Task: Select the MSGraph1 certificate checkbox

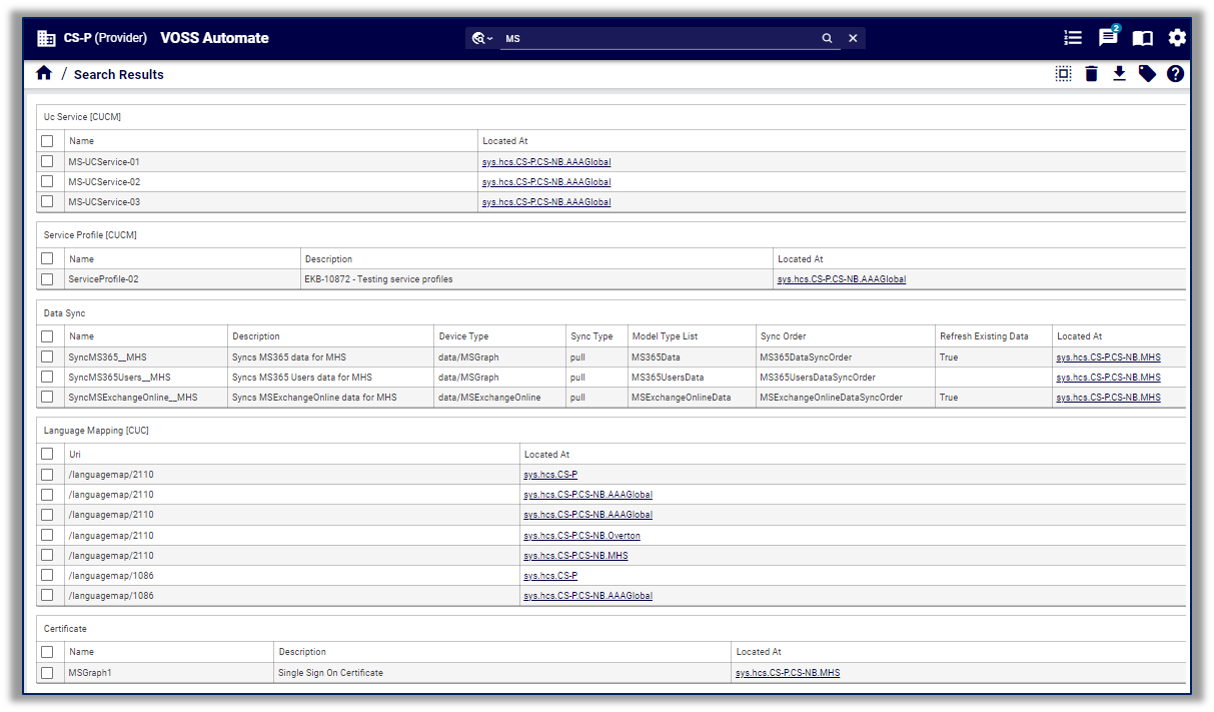Action: [x=47, y=673]
